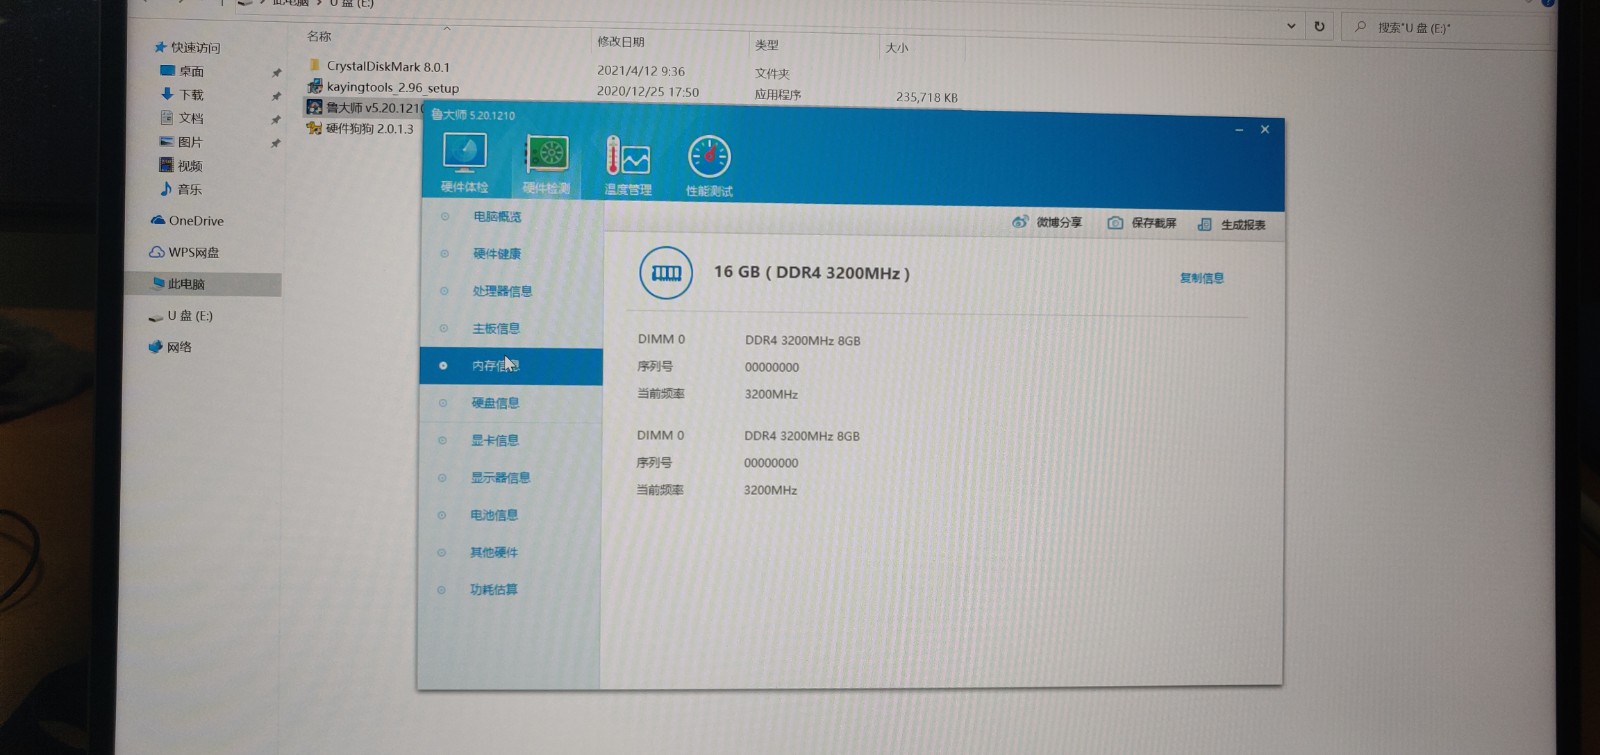The width and height of the screenshot is (1600, 755).
Task: Select kayingtools_2.96_setup file
Action: pos(383,87)
